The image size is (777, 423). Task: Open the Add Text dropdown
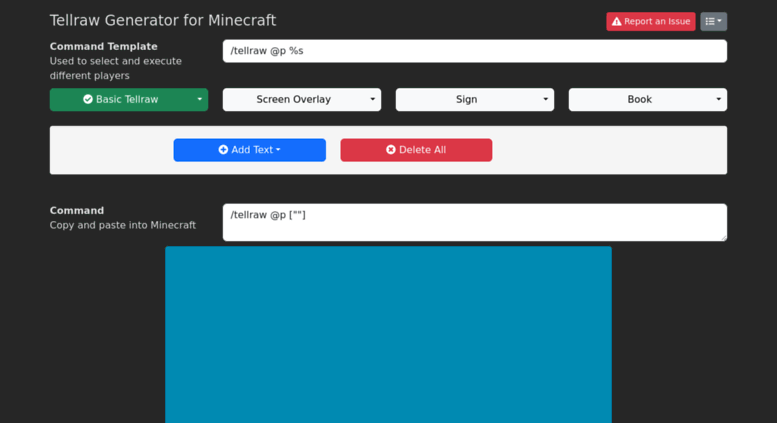250,150
